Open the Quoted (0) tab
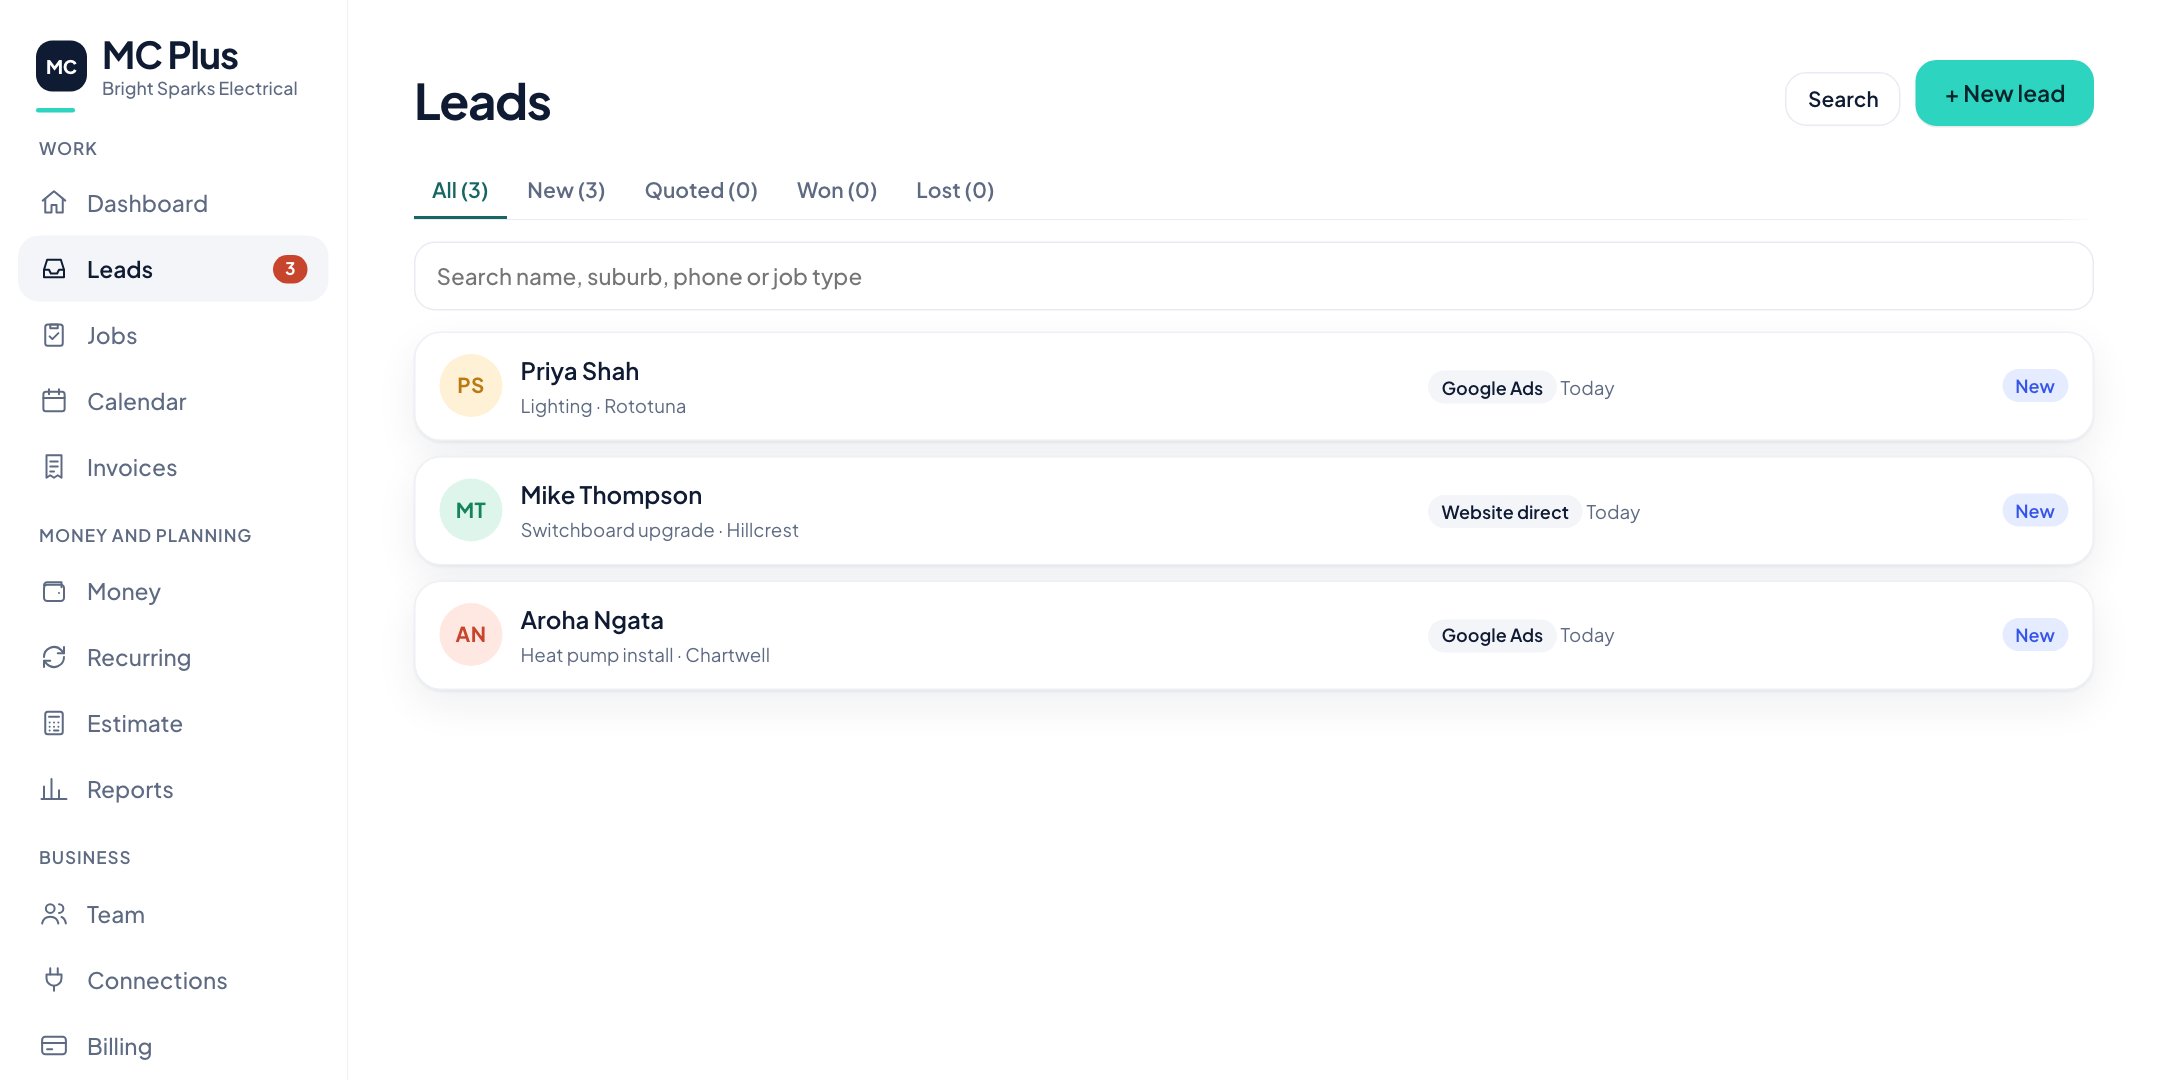 pyautogui.click(x=701, y=190)
